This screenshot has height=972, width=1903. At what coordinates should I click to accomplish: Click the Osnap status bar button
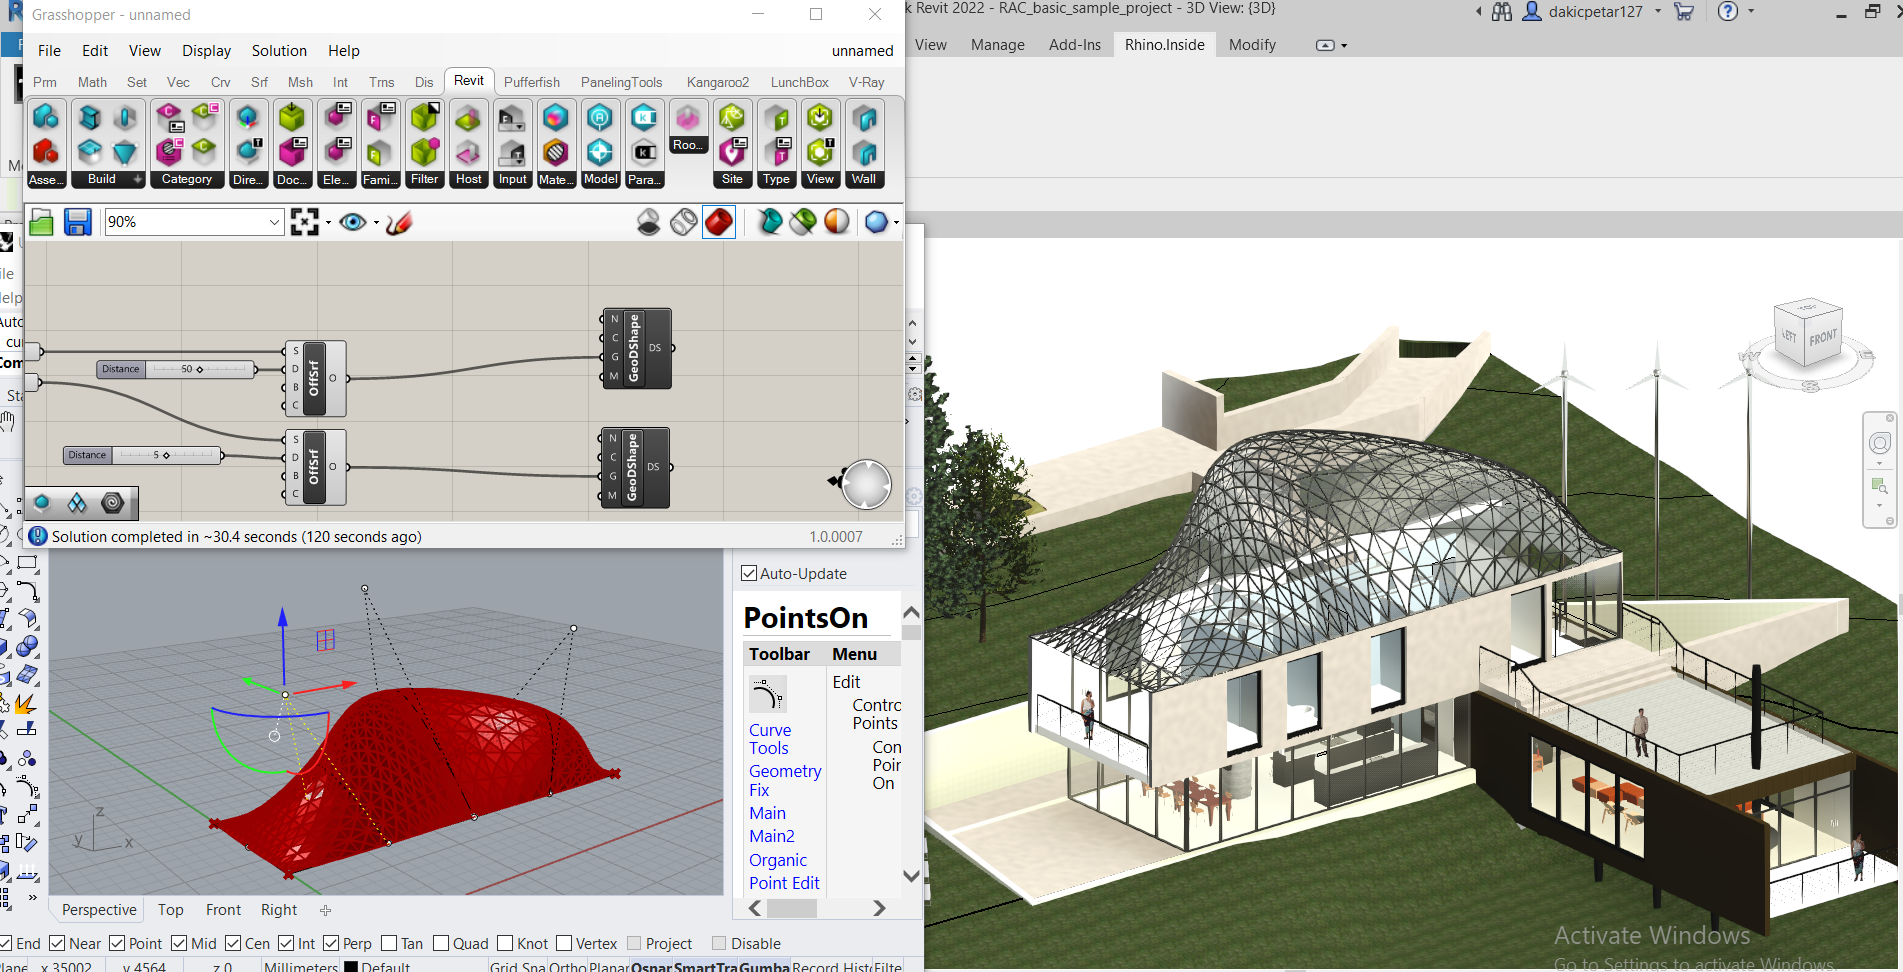point(651,967)
